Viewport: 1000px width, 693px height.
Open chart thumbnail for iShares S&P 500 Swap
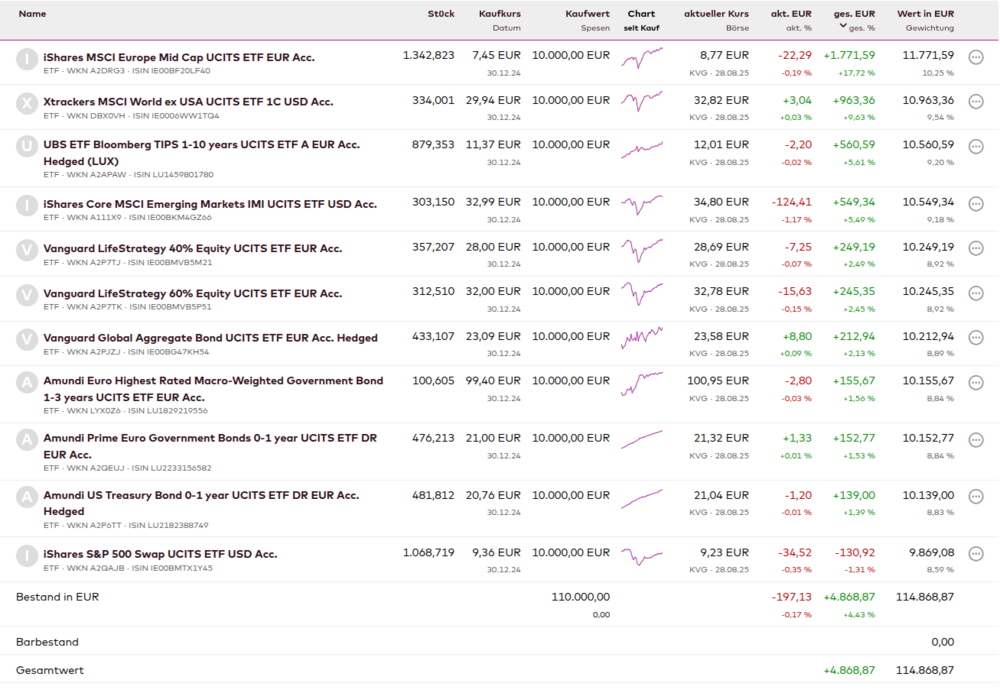642,556
